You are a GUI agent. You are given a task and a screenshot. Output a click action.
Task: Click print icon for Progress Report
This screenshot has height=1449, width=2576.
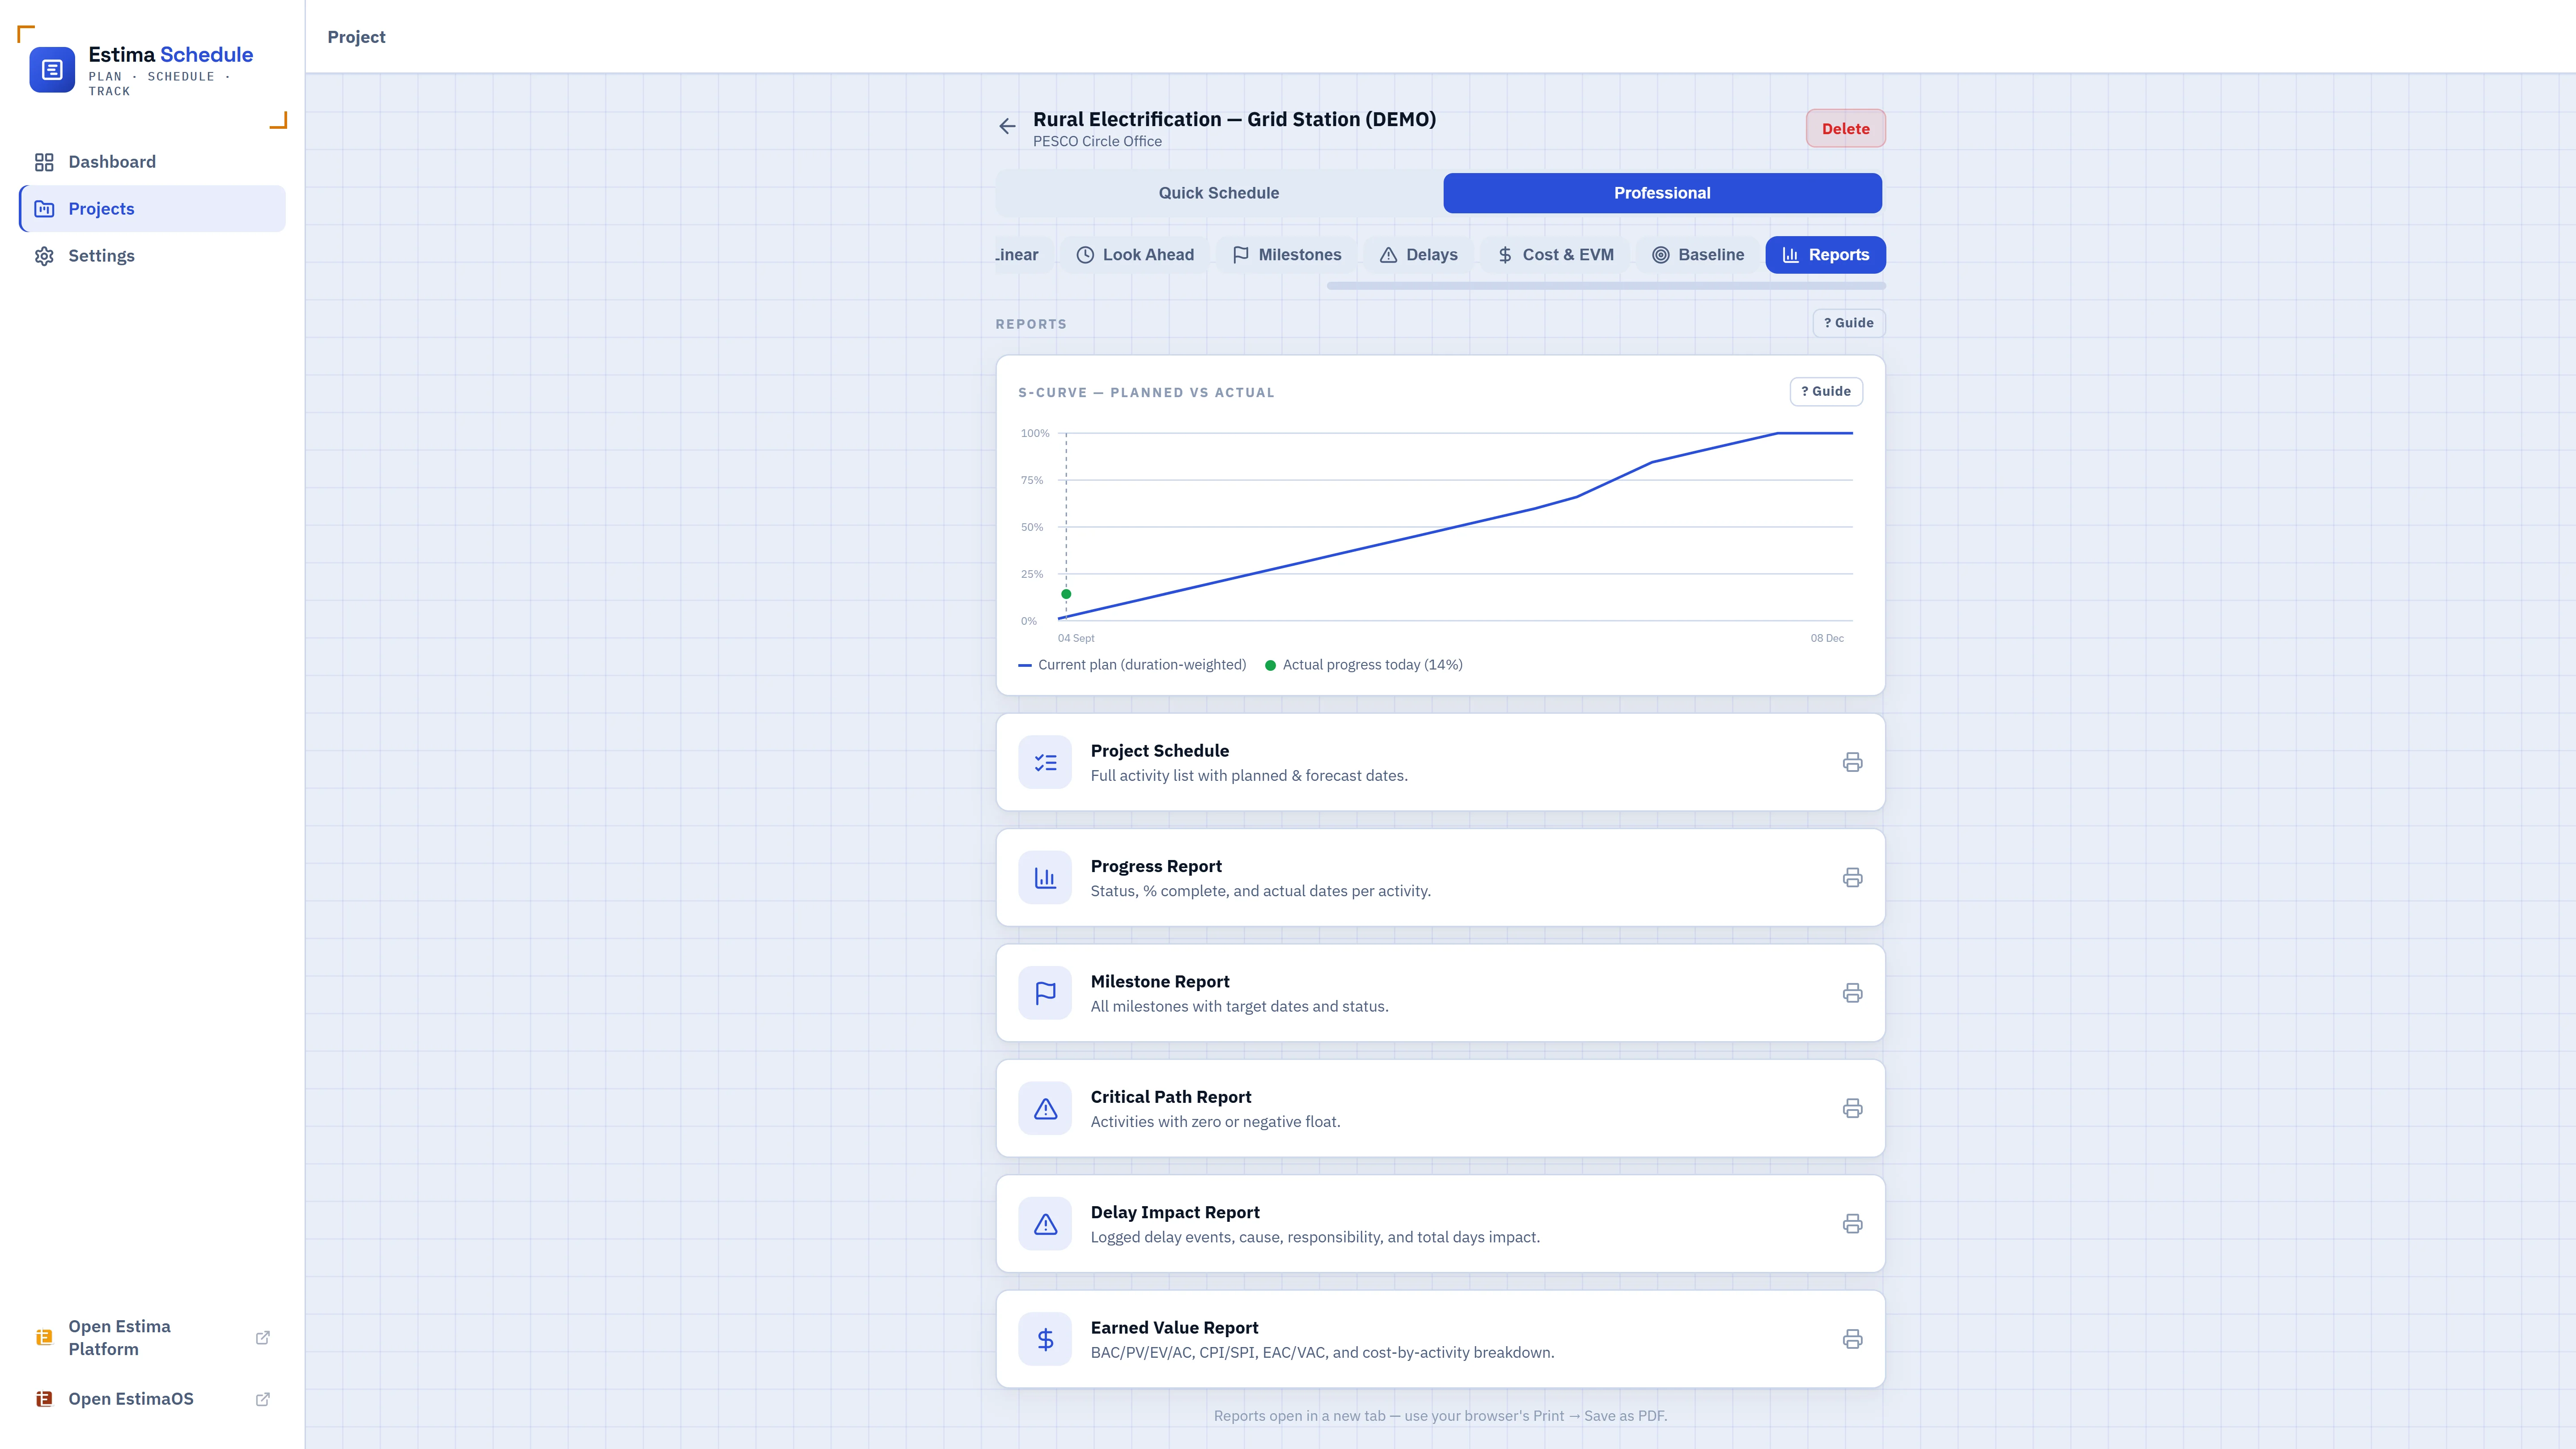coord(1852,878)
